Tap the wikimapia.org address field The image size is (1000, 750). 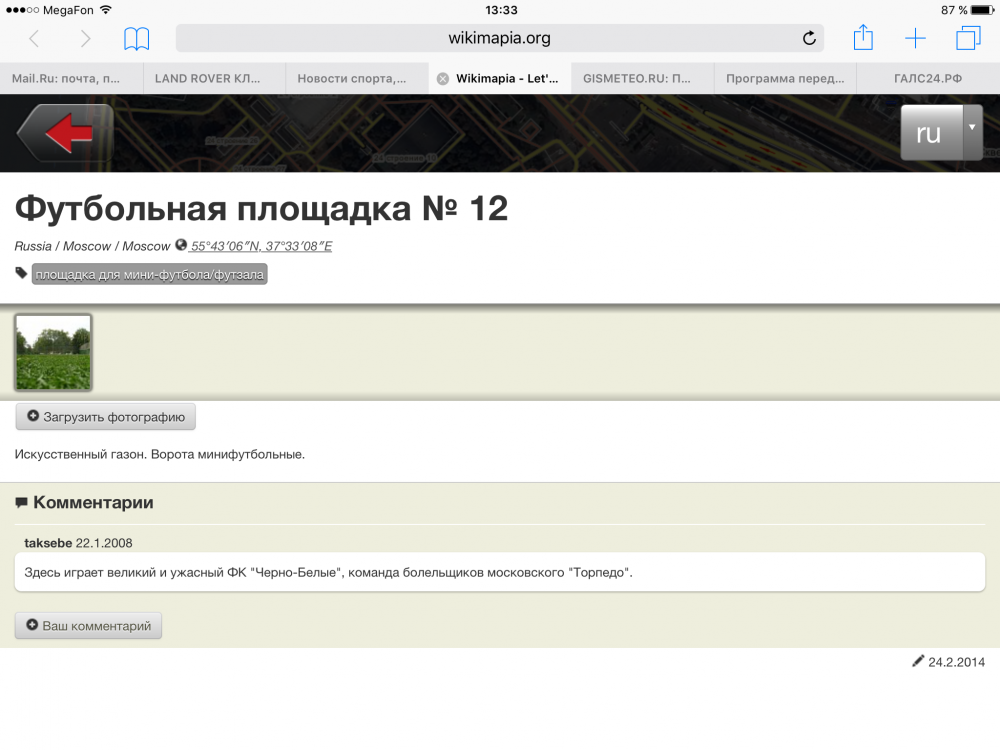tap(499, 39)
